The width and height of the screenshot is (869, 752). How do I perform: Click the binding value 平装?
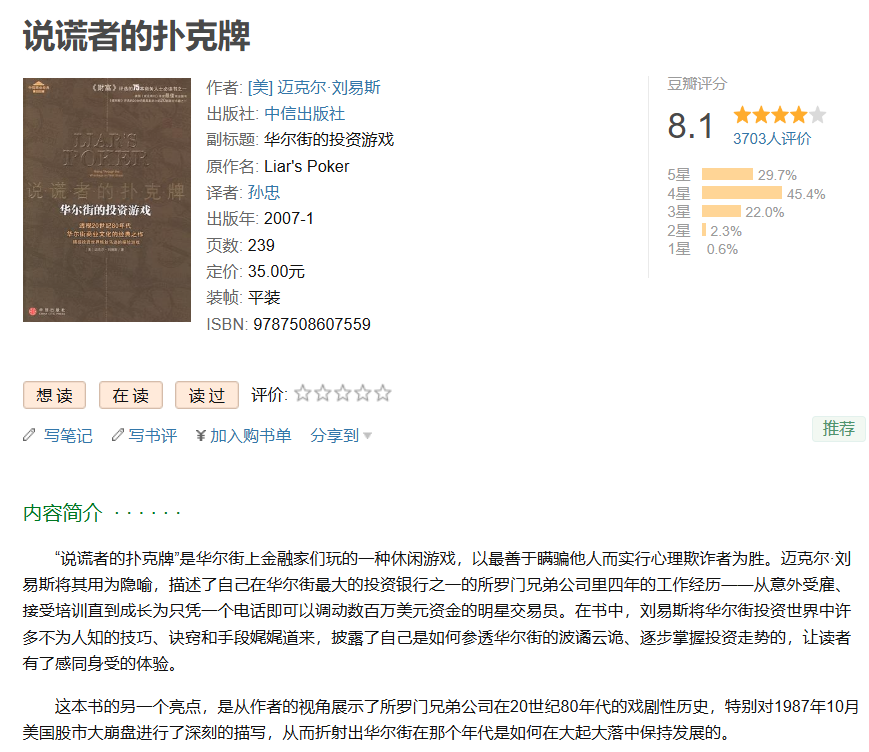tap(264, 298)
